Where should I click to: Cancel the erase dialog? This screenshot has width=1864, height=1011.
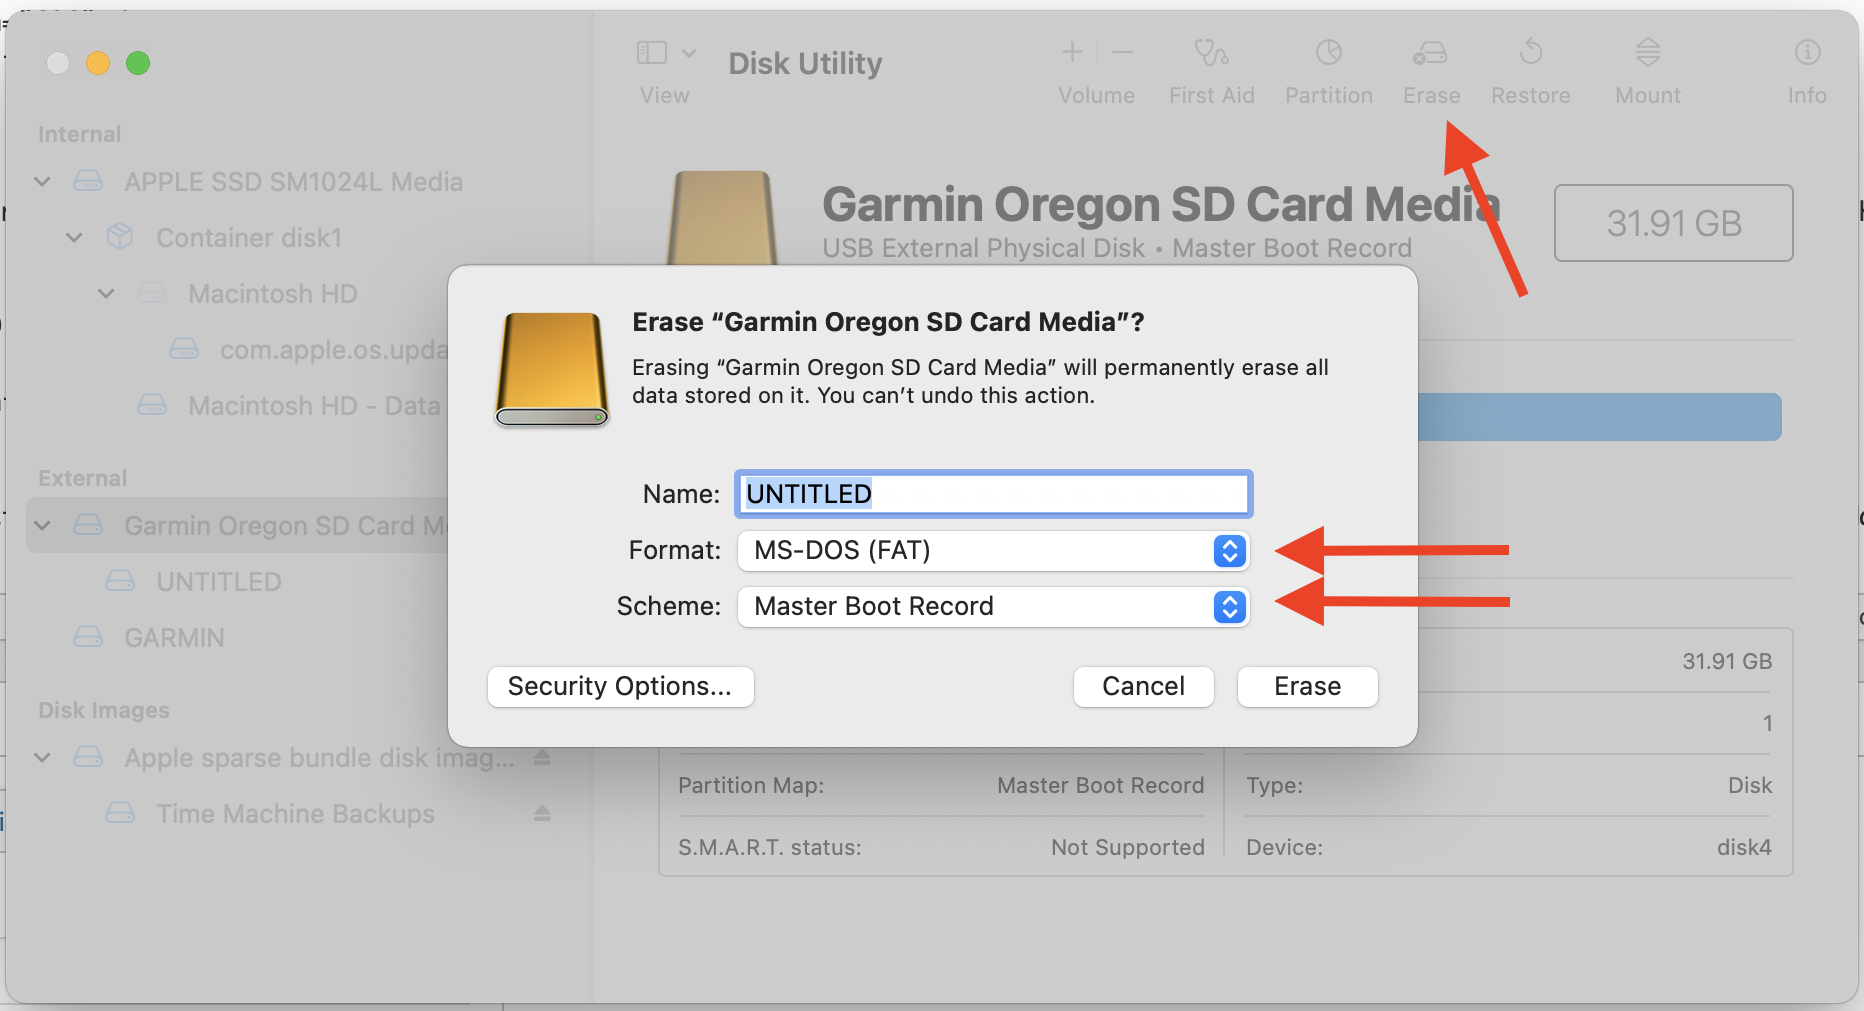(x=1143, y=687)
